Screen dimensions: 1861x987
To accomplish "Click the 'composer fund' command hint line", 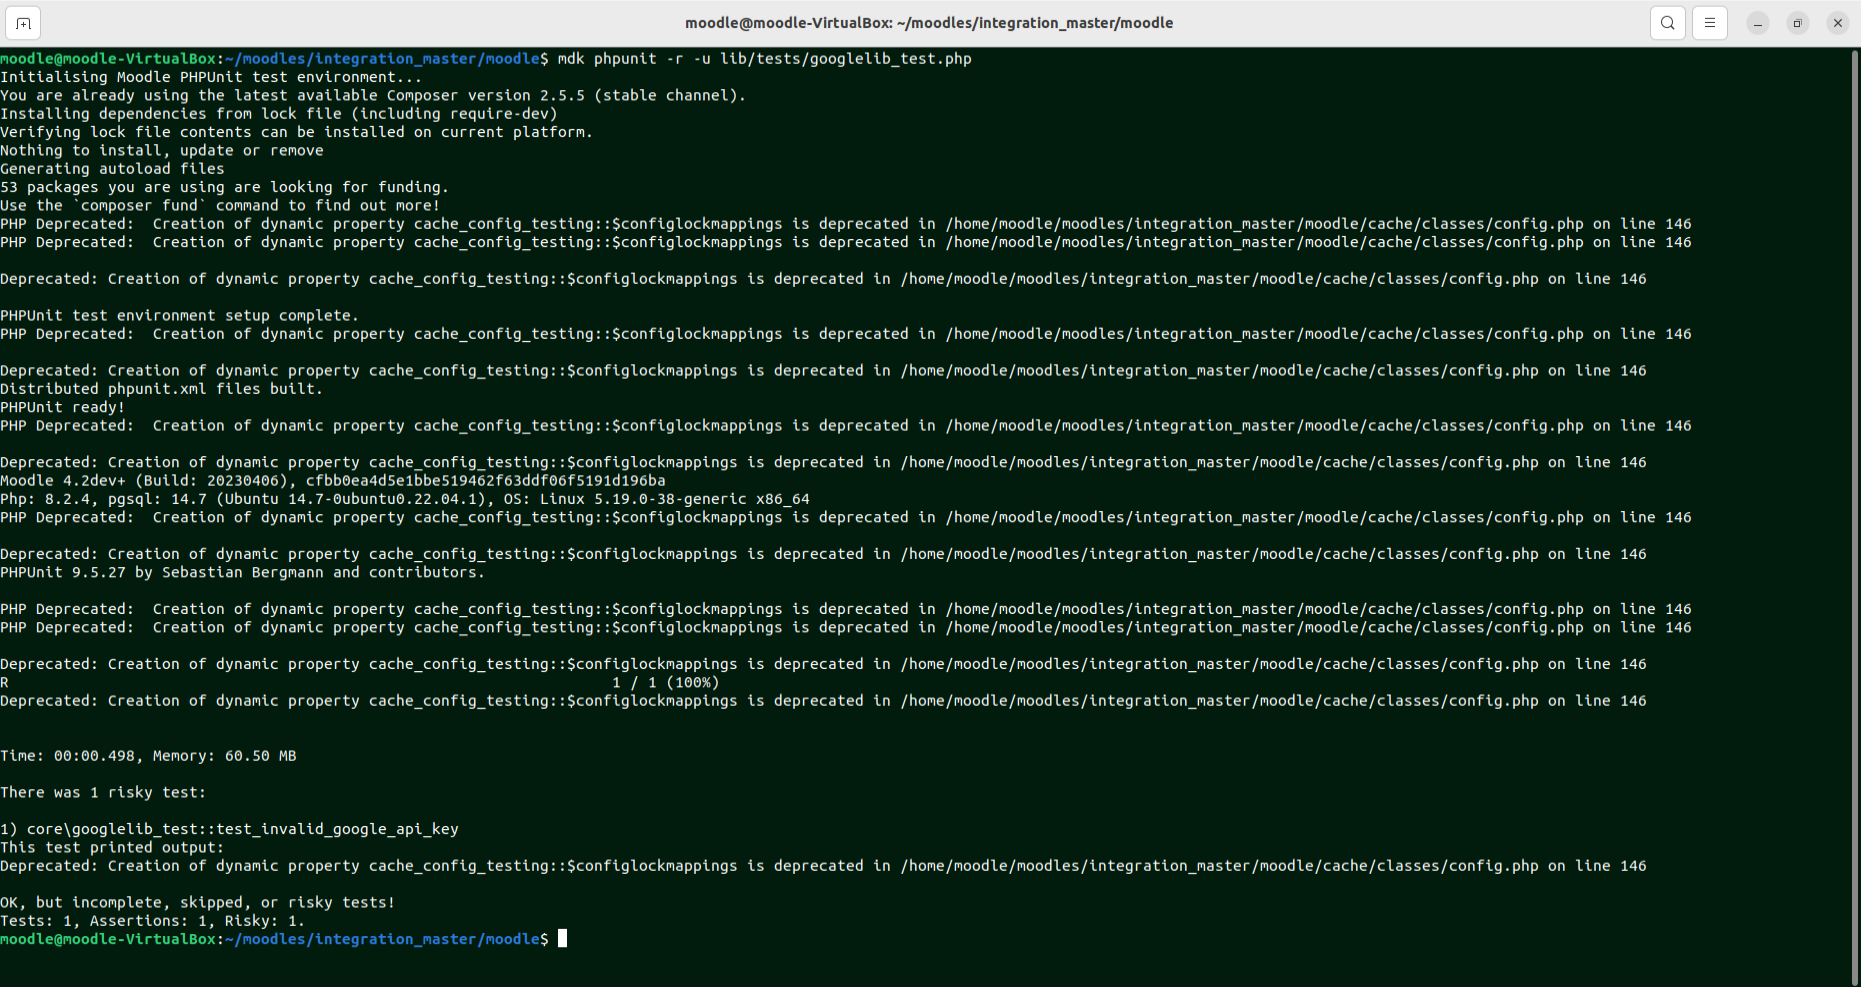I will (220, 206).
